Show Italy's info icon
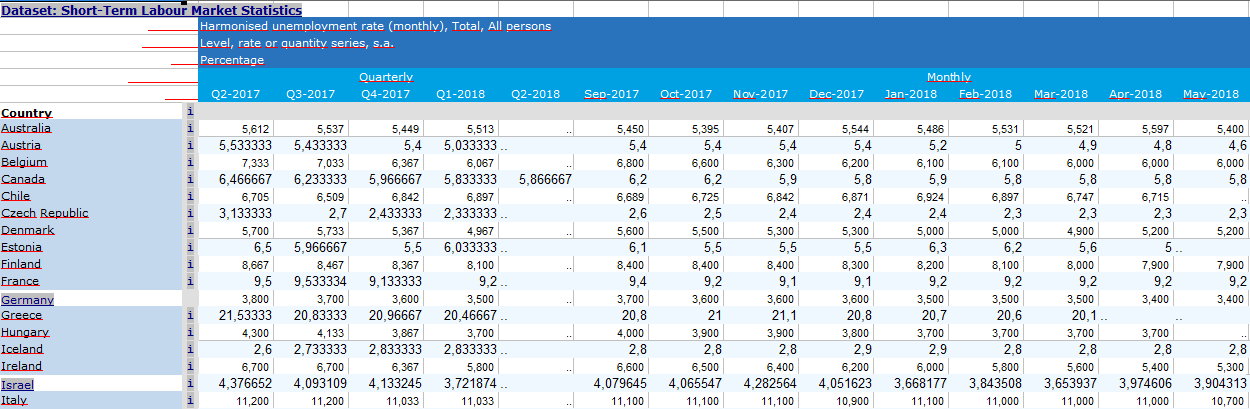Screen dimensions: 1250x409 tap(190, 400)
